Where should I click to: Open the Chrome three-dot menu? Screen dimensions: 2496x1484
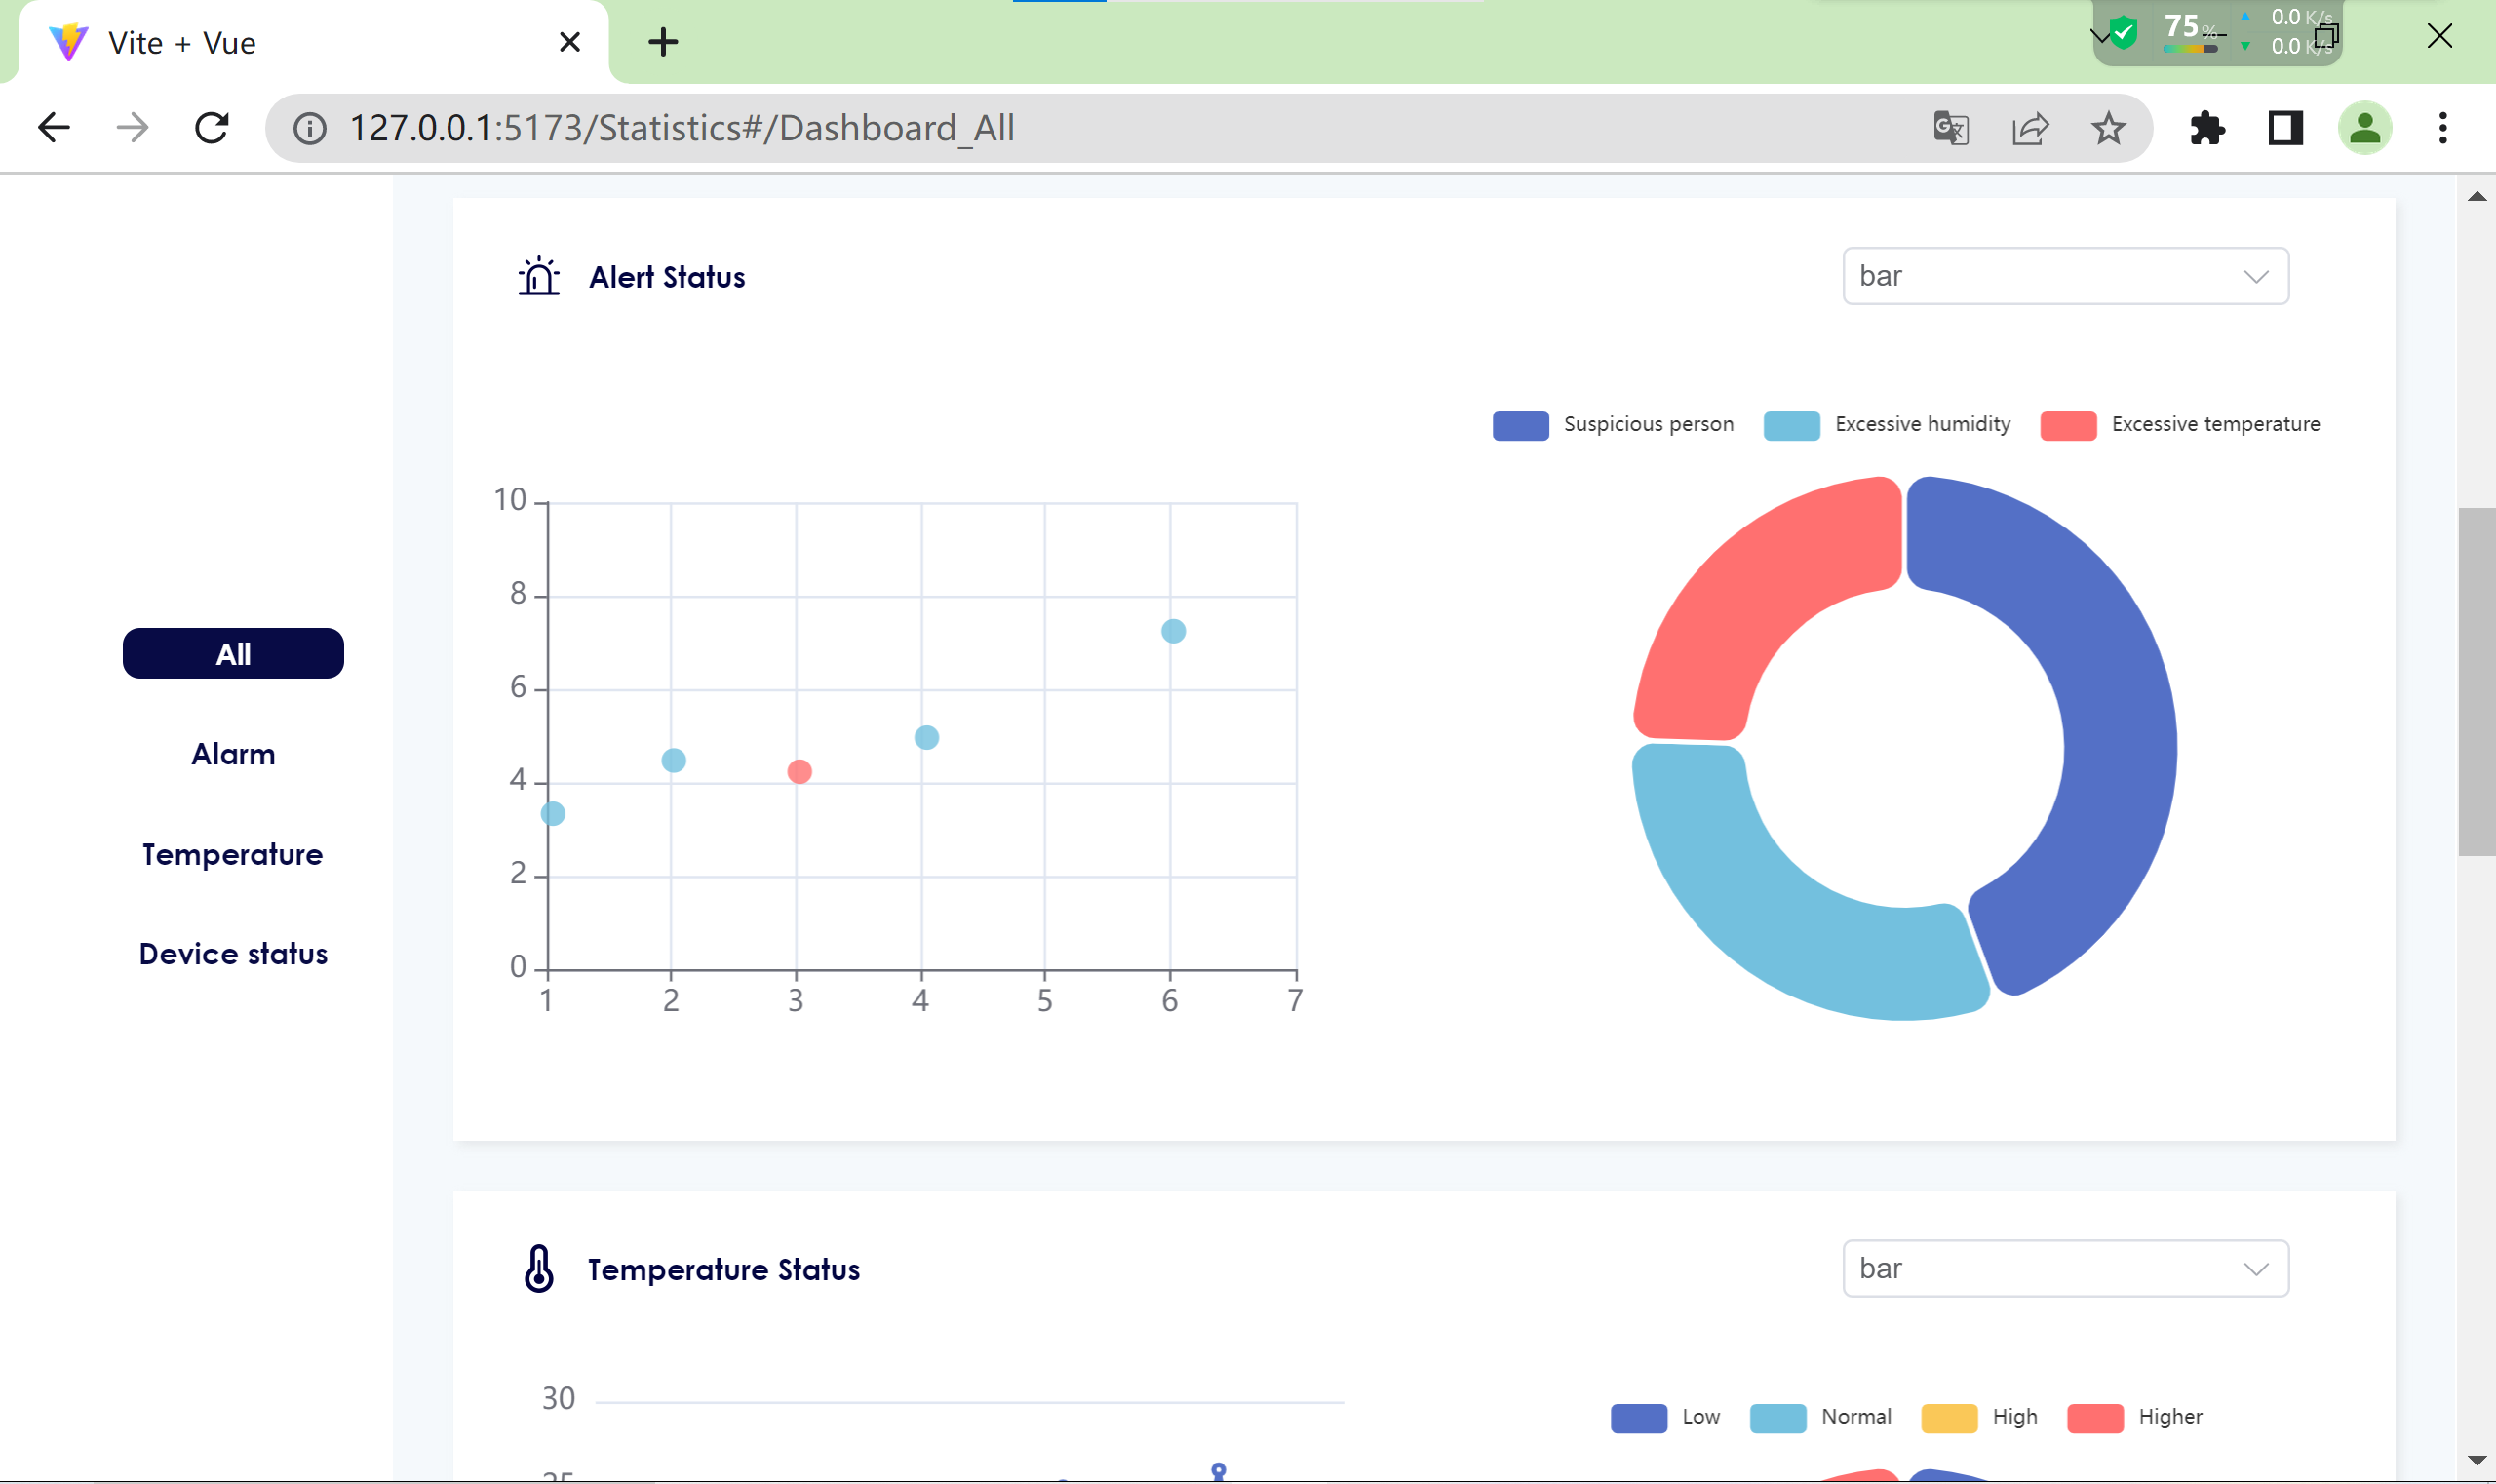pos(2443,128)
